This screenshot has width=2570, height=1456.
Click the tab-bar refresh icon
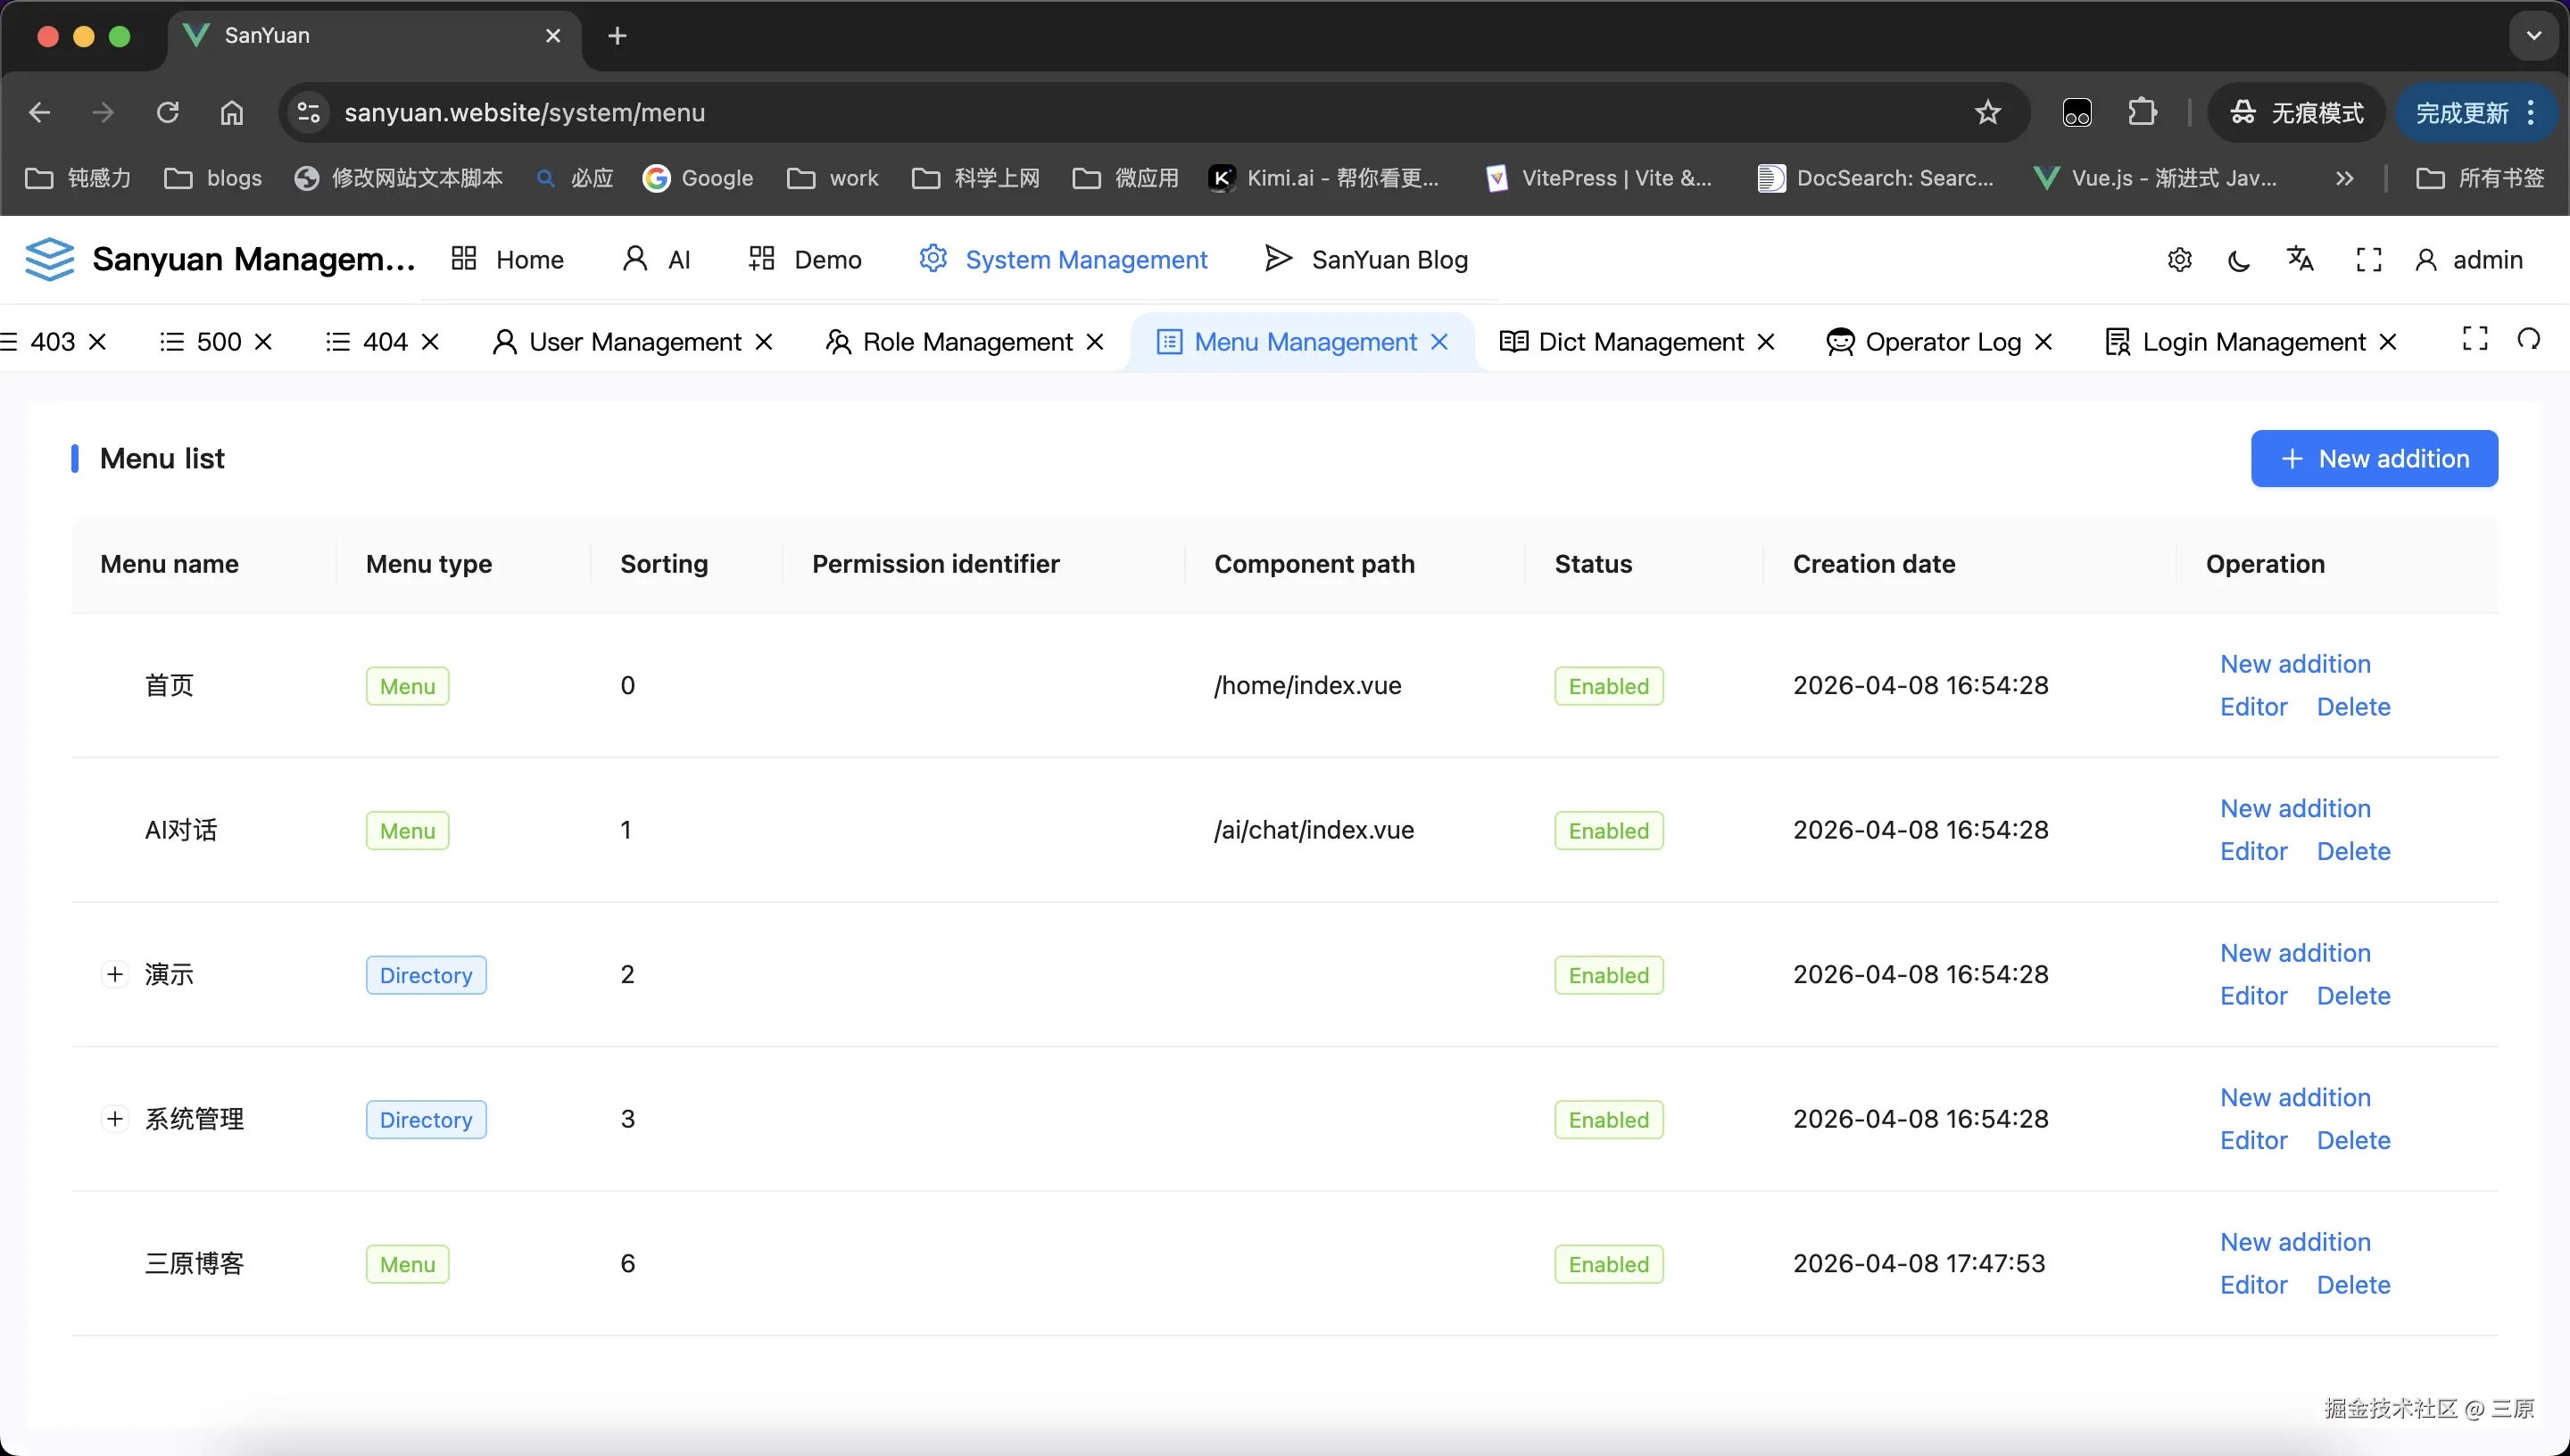pyautogui.click(x=2528, y=340)
